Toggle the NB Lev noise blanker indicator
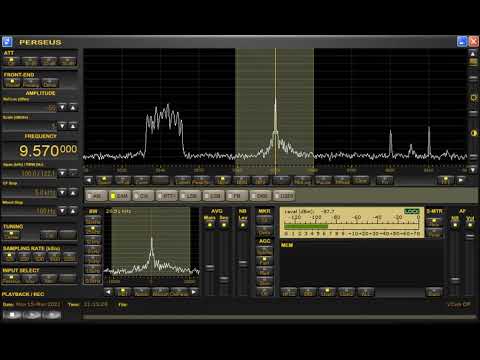Image resolution: width=480 pixels, height=360 pixels. click(243, 225)
